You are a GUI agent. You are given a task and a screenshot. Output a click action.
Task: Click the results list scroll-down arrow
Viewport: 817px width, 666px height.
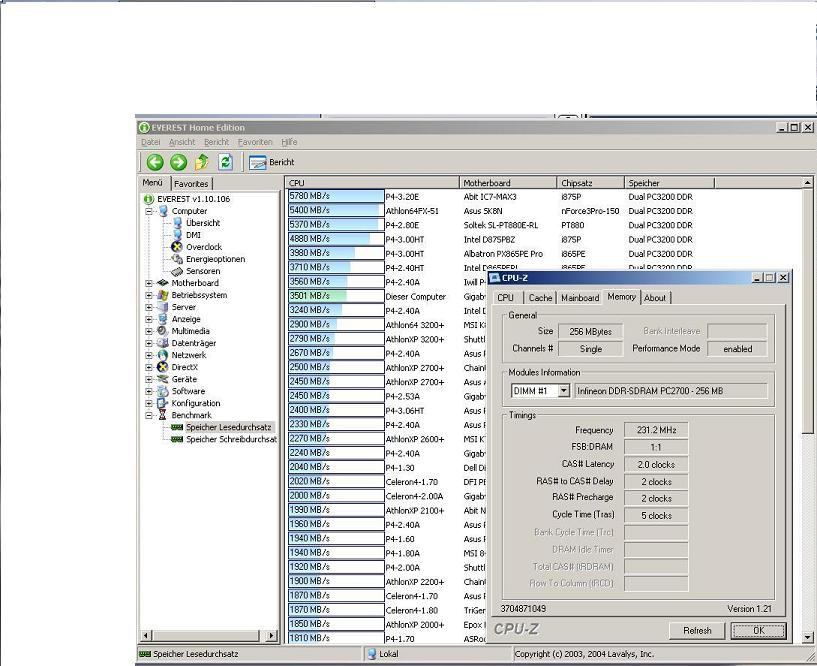click(807, 637)
